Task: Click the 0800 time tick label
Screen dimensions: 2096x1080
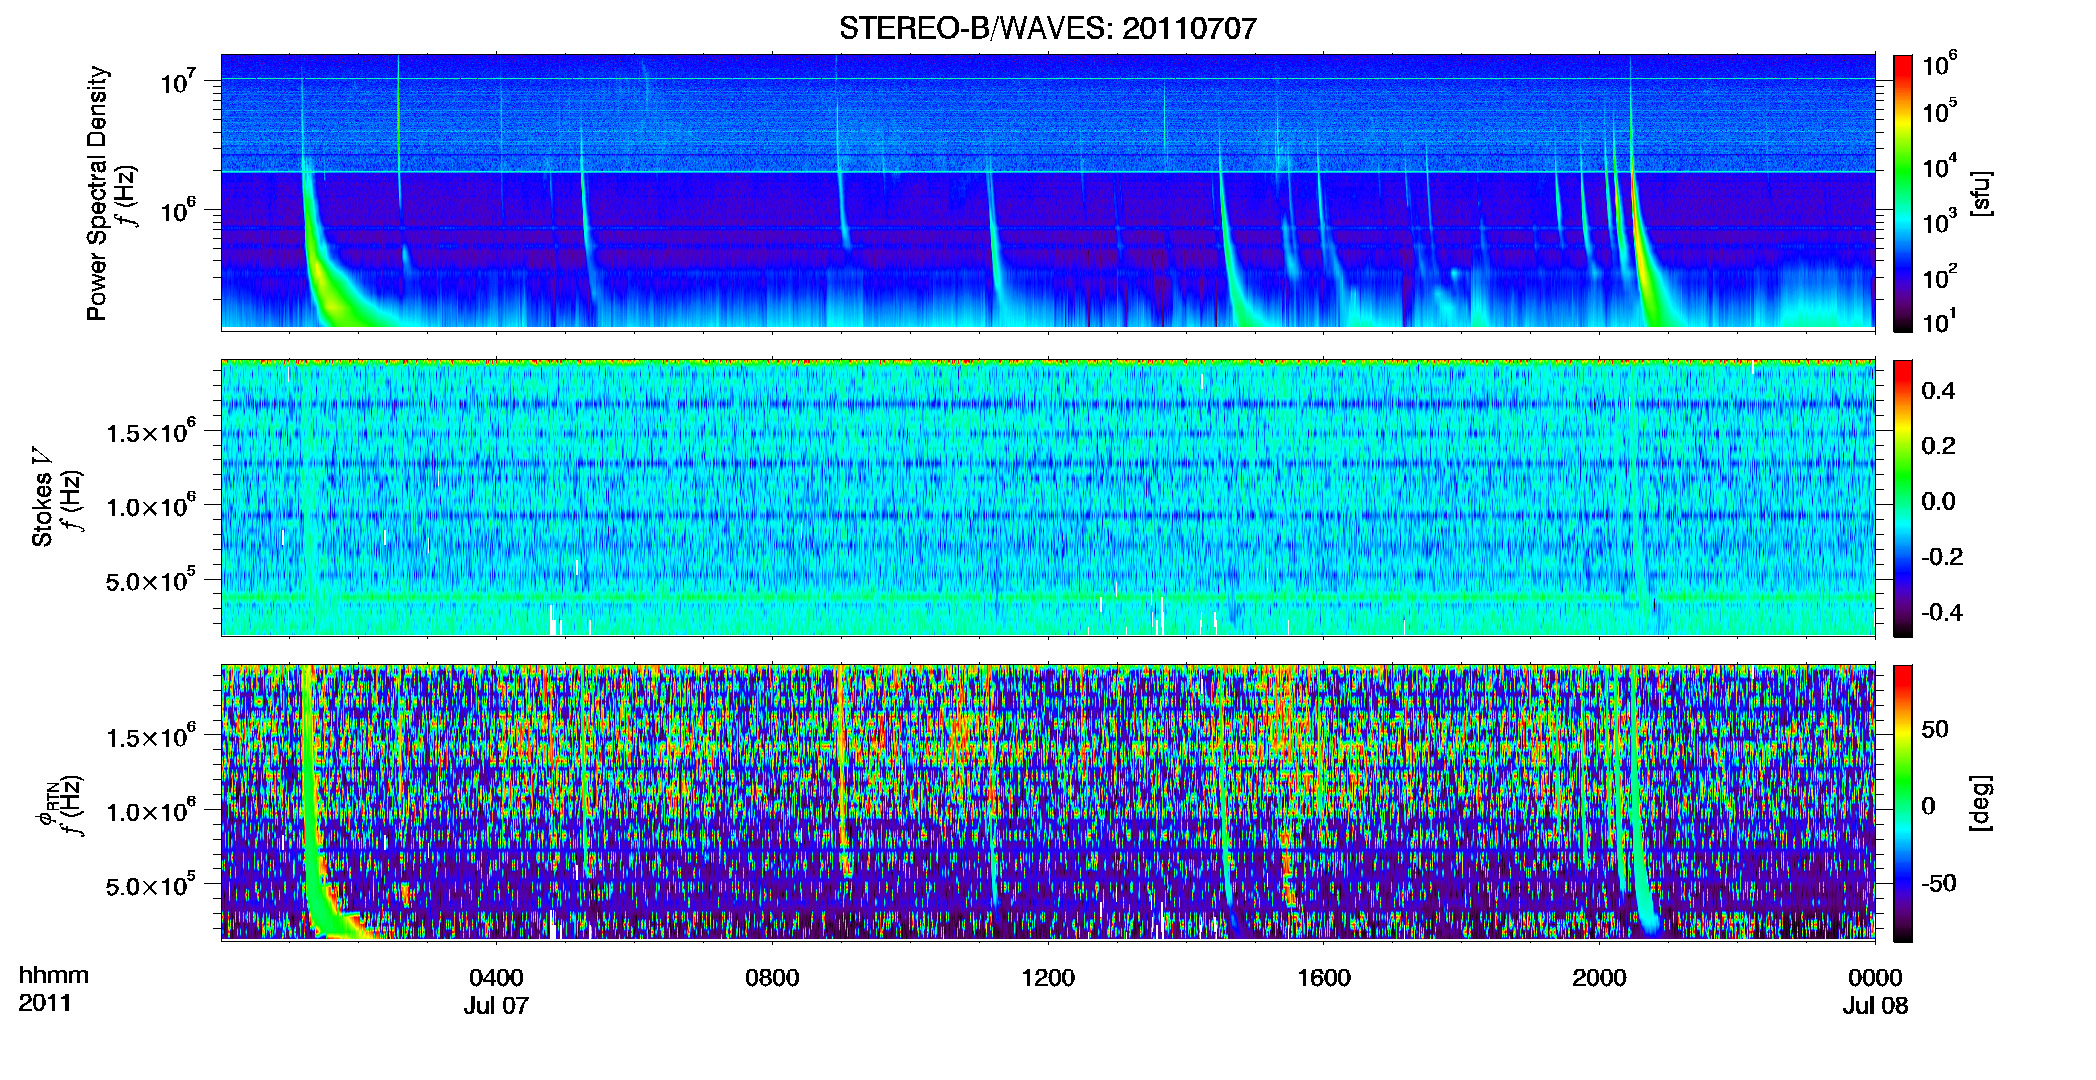Action: 772,978
